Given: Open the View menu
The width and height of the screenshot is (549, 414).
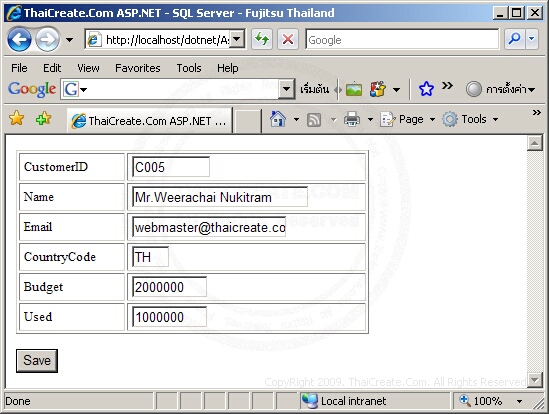Looking at the screenshot, I should point(88,68).
